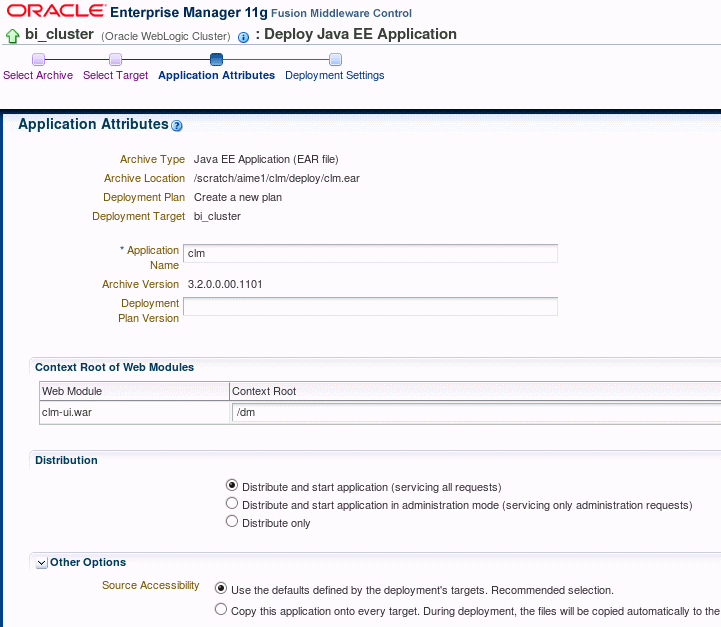The image size is (721, 627).
Task: Click the 'Create a new plan' text
Action: coord(238,198)
